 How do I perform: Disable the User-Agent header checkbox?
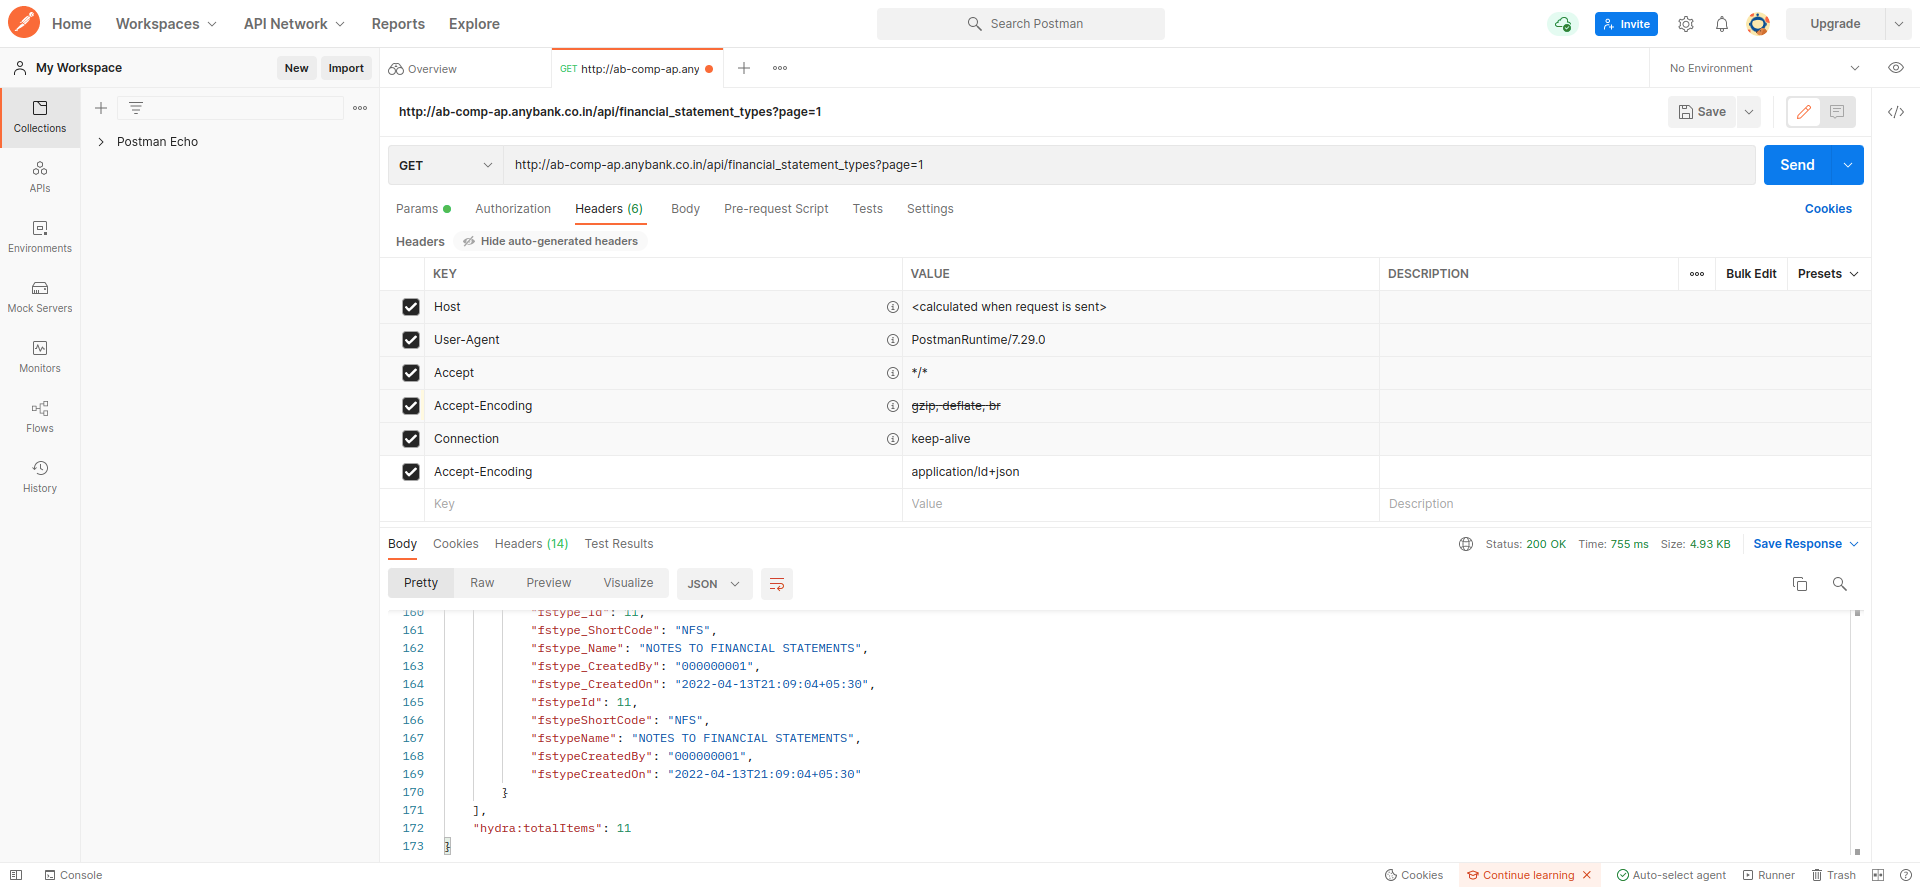[411, 340]
